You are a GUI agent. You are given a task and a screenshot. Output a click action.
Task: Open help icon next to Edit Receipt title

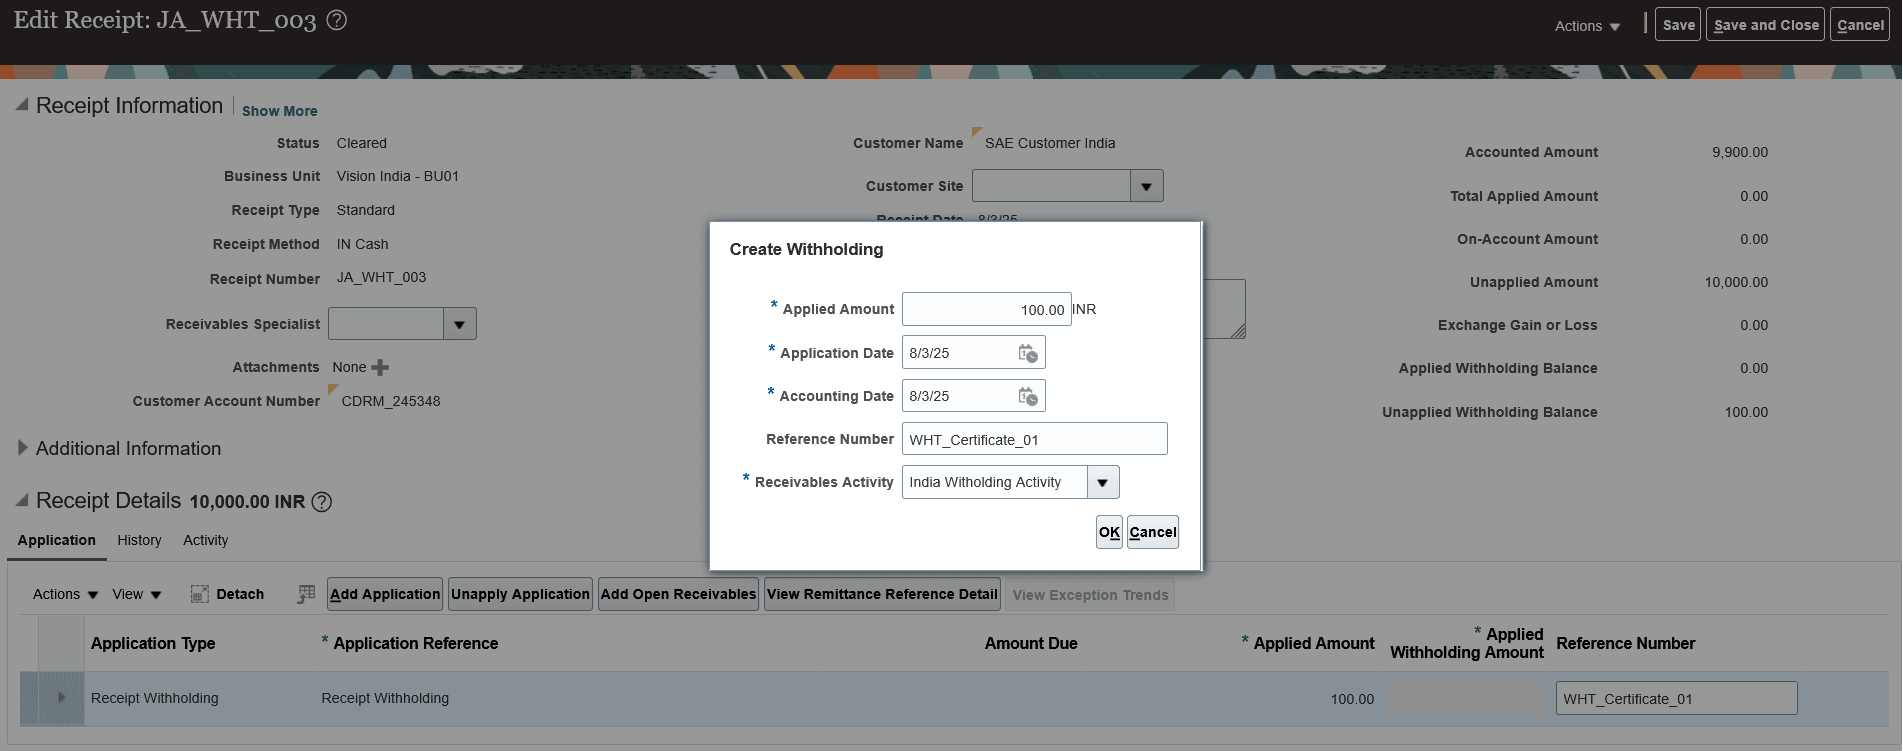pyautogui.click(x=337, y=20)
